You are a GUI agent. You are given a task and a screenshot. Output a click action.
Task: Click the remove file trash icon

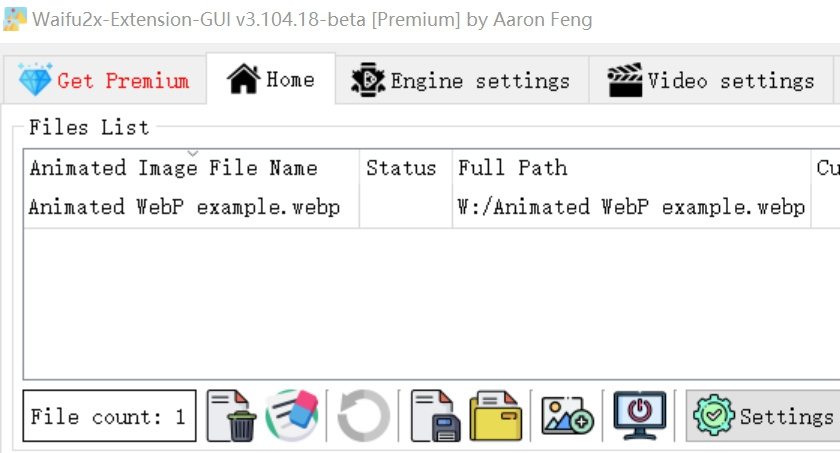pyautogui.click(x=231, y=416)
